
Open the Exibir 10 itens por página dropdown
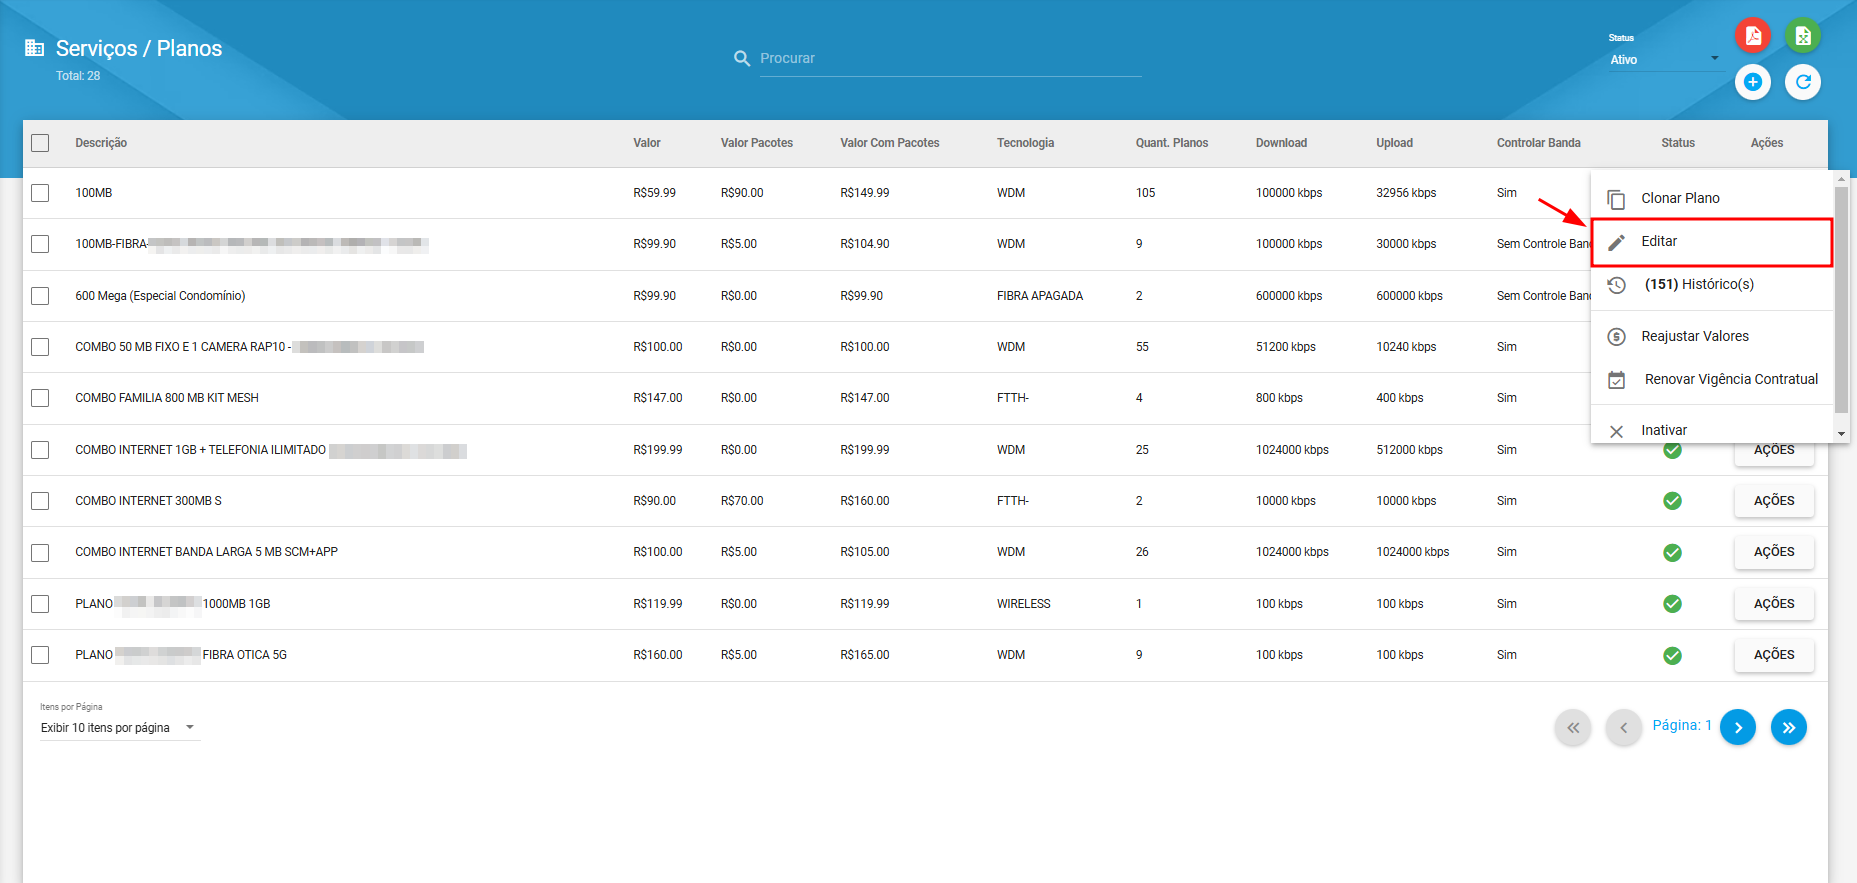[119, 728]
